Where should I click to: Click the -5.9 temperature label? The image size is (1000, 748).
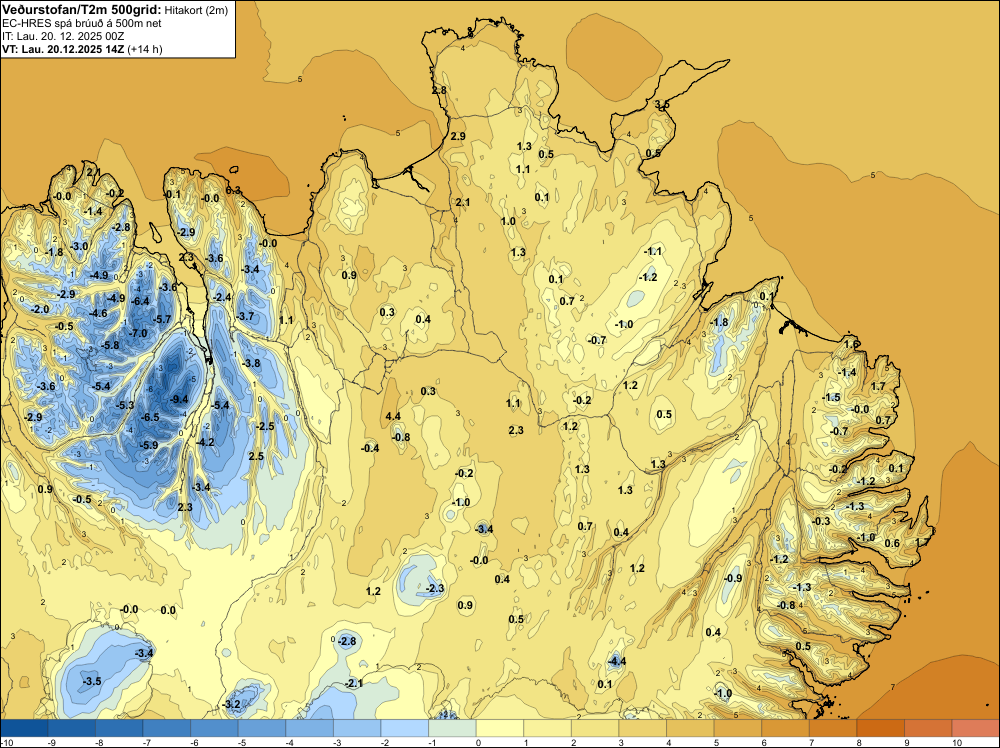tap(148, 445)
